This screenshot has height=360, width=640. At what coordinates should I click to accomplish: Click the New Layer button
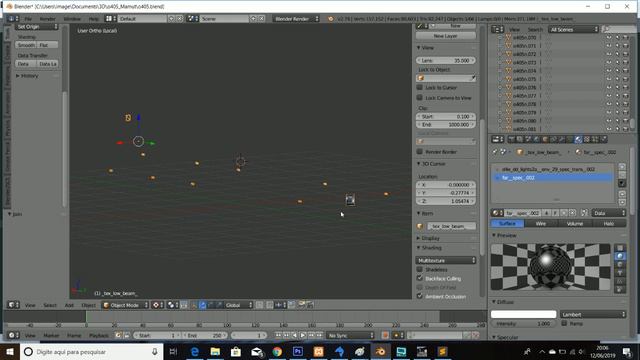[446, 36]
